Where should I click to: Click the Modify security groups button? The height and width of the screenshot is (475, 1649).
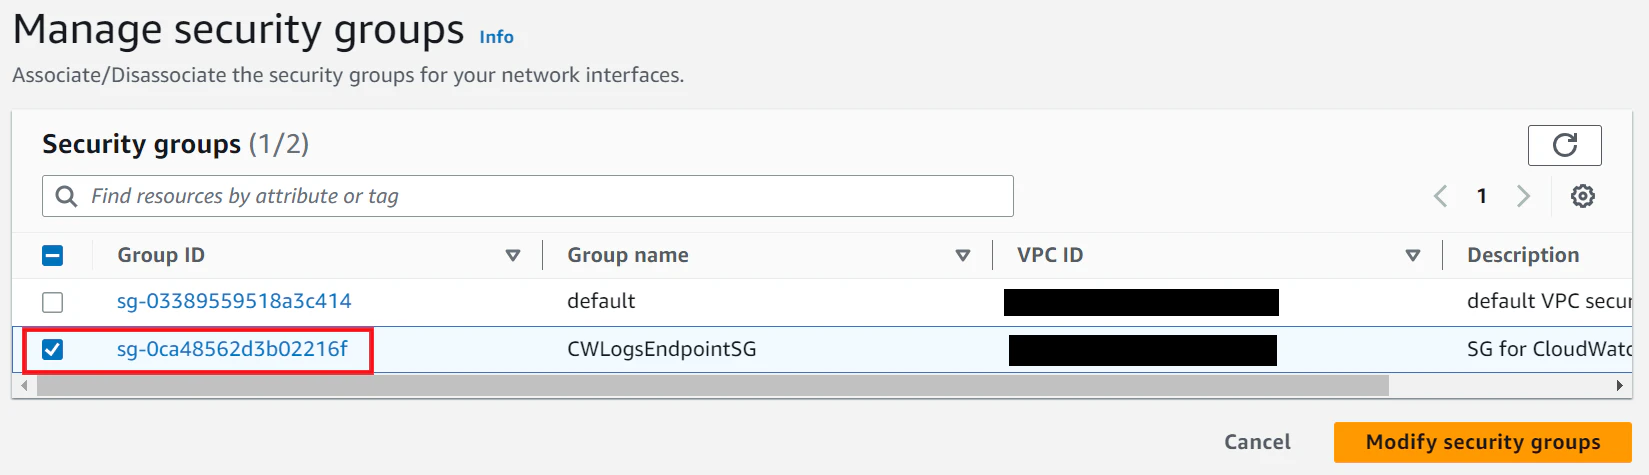point(1483,442)
